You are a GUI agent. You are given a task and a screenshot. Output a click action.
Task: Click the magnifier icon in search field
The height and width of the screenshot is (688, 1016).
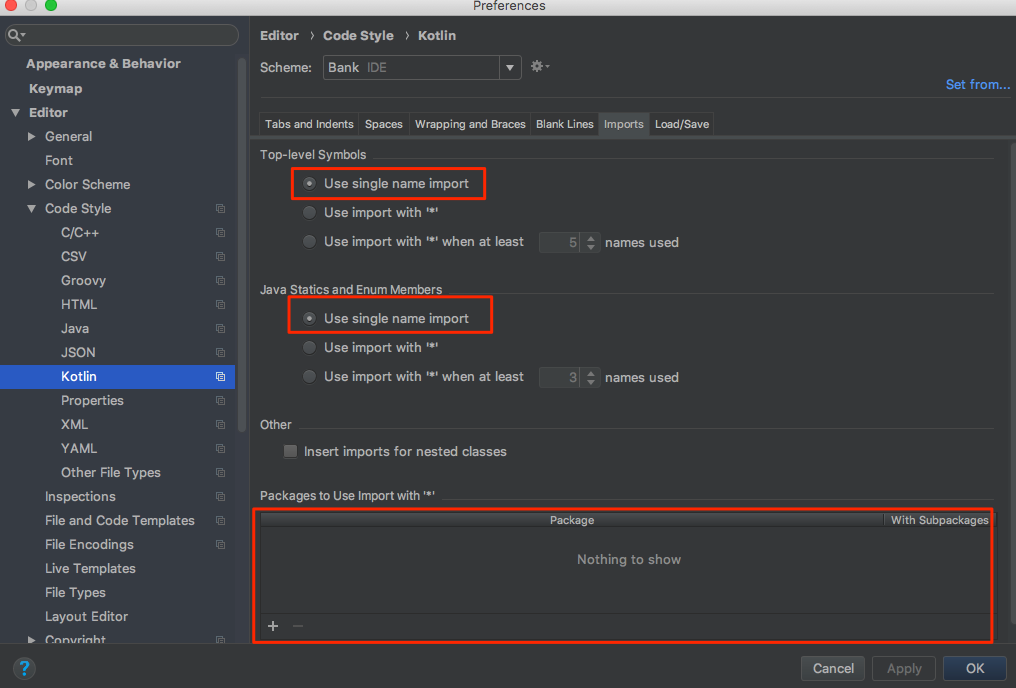tap(16, 34)
